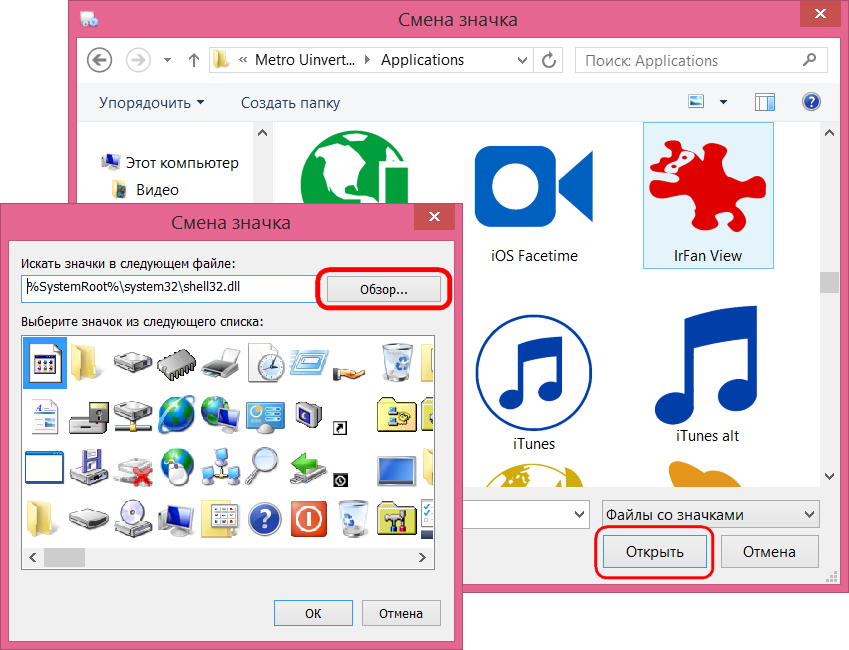Choose the magnifying glass icon

pos(263,466)
